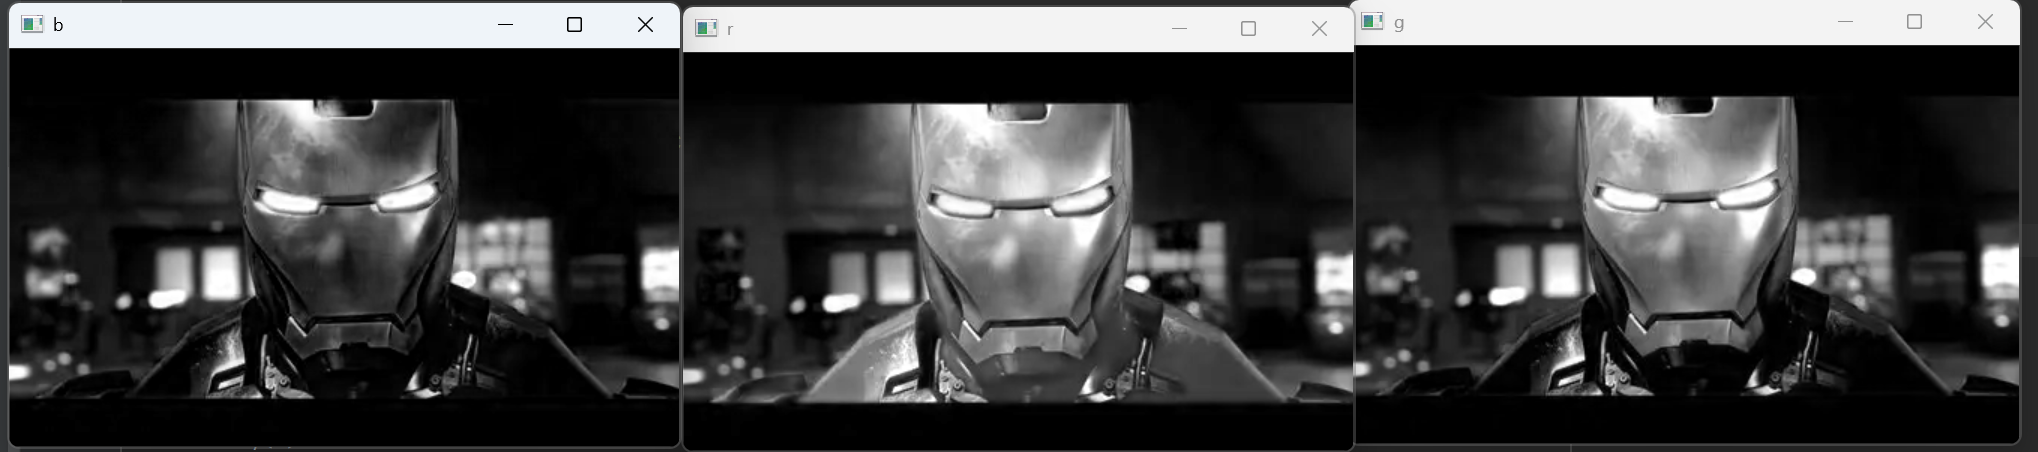Minimize the r window
Screen dimensions: 2038x452
(x=1179, y=28)
